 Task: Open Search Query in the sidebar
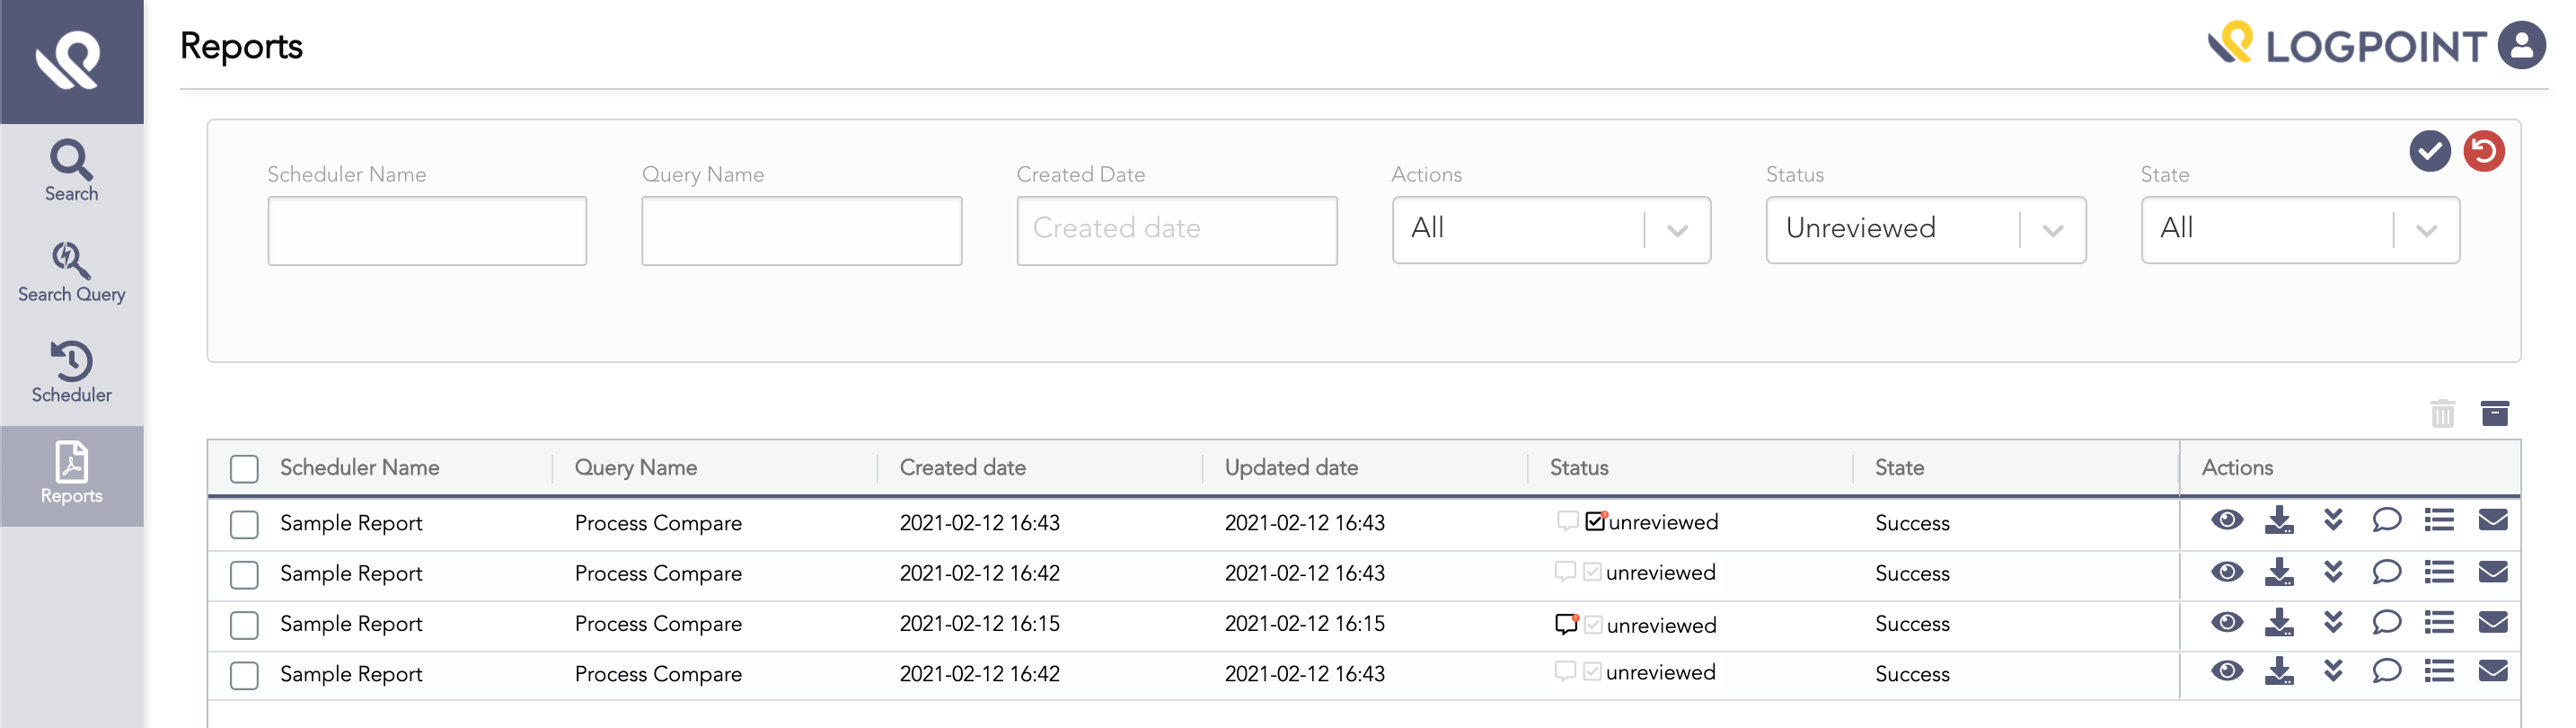click(x=71, y=272)
